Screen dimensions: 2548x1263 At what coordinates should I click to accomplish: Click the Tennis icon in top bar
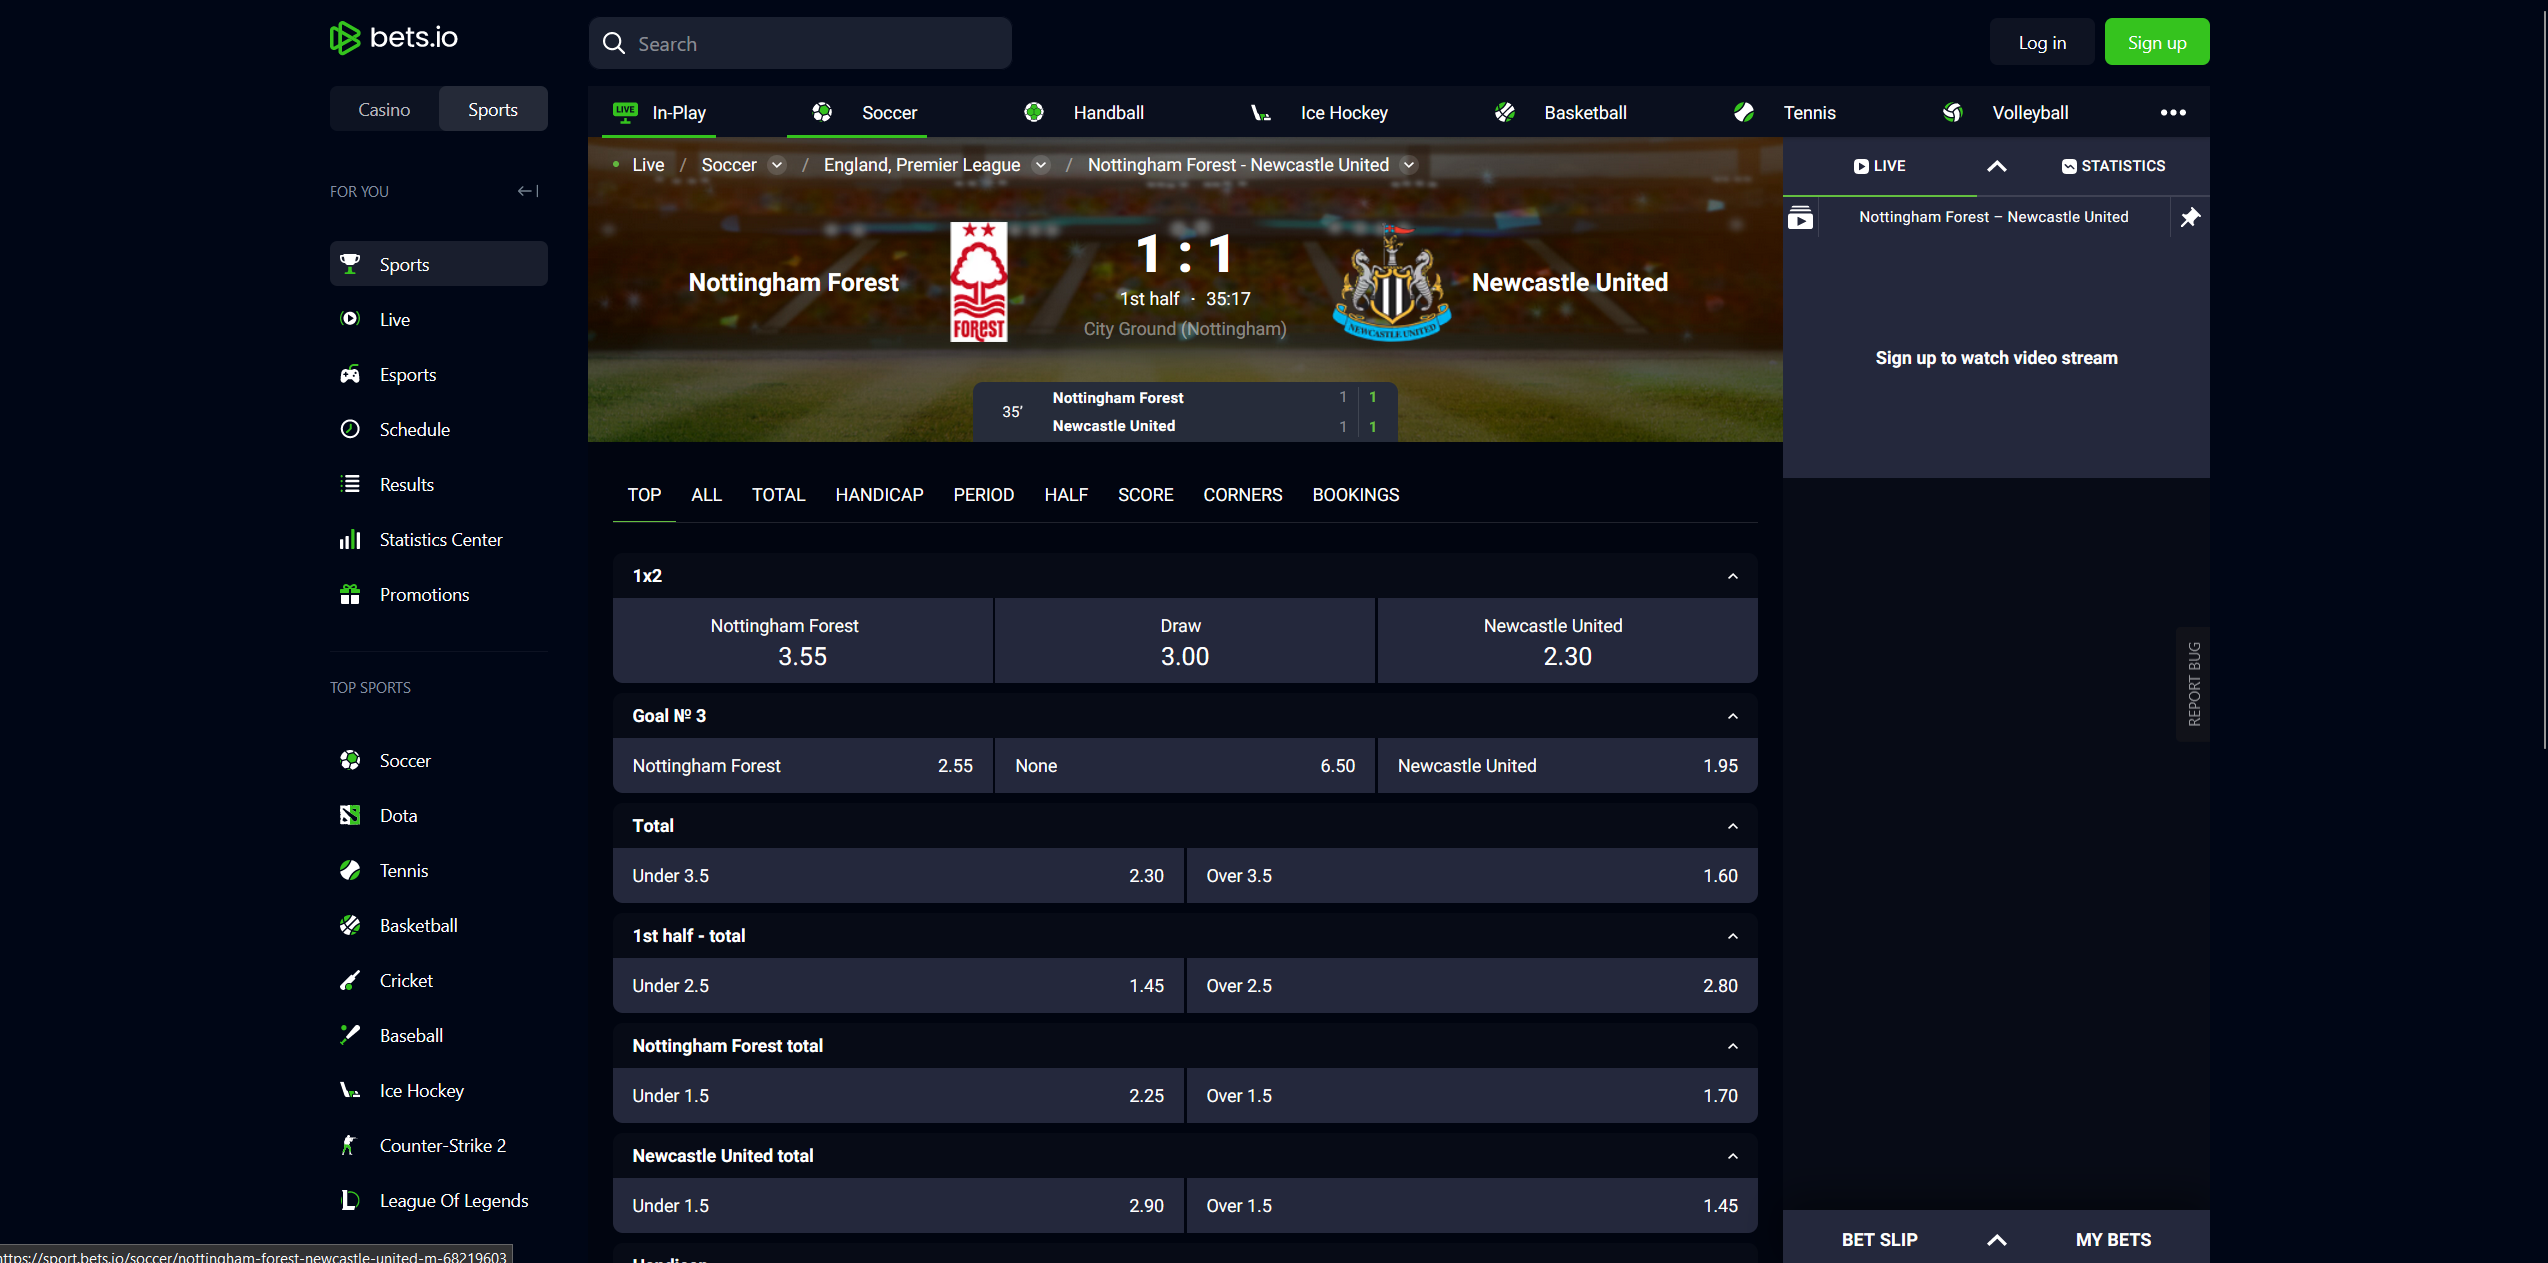click(x=1744, y=112)
